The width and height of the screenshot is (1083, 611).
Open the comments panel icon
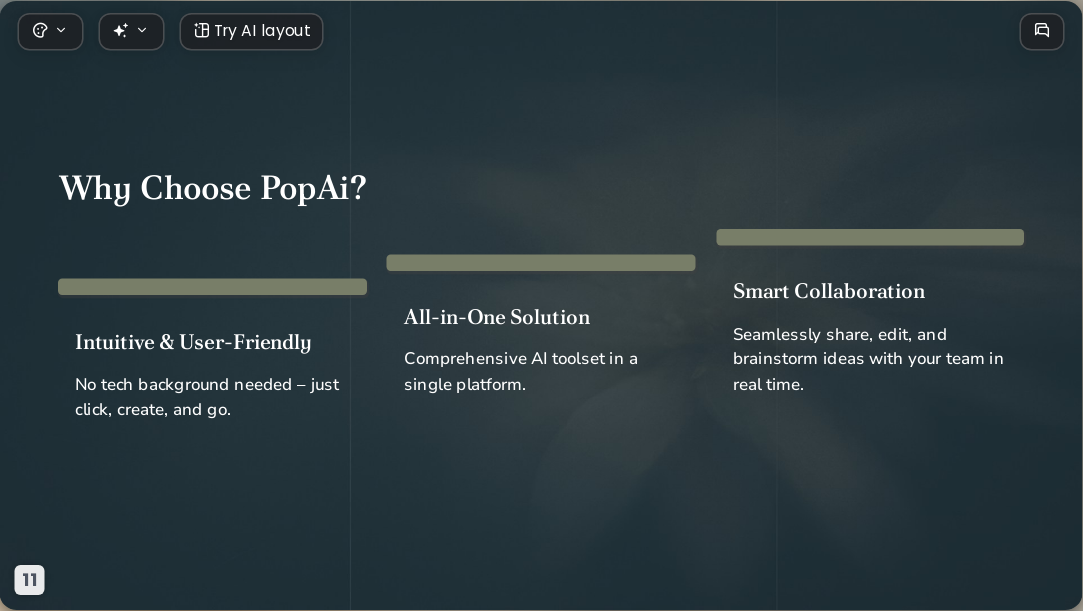pyautogui.click(x=1042, y=32)
